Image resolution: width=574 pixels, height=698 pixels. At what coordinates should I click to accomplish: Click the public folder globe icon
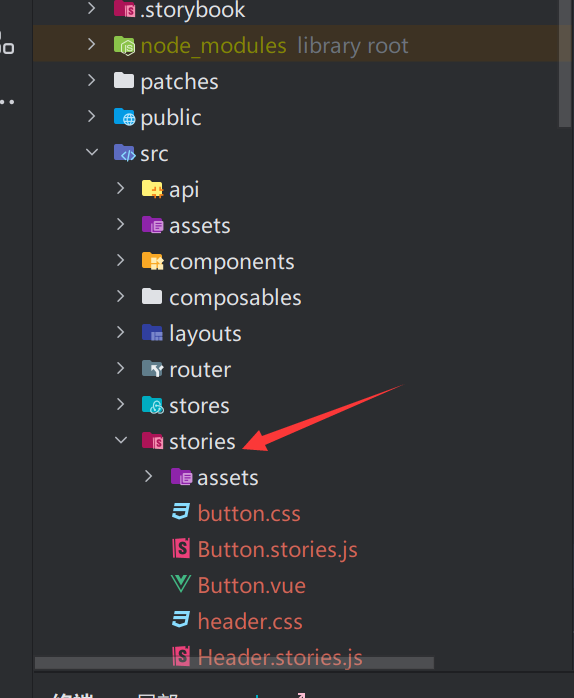point(124,117)
